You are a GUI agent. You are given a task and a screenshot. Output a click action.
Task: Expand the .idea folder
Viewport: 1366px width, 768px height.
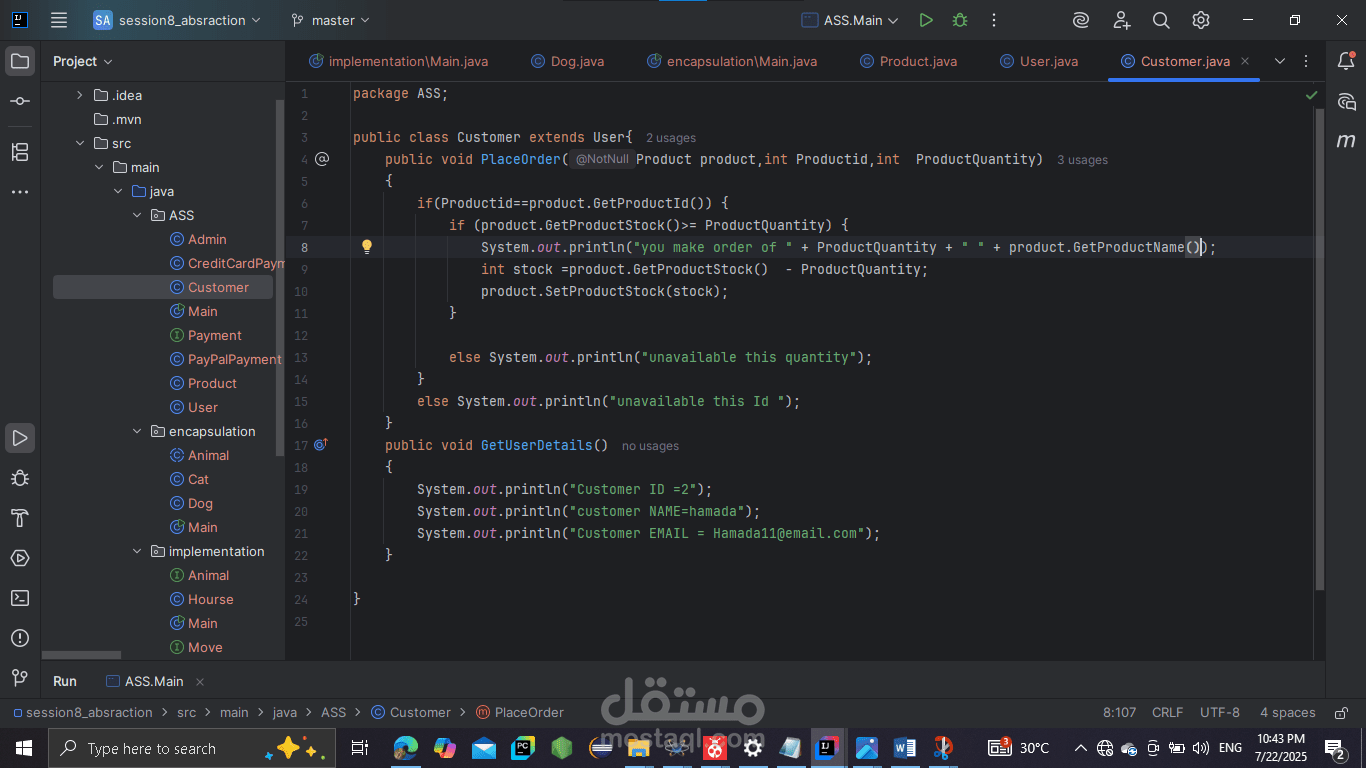pos(80,96)
